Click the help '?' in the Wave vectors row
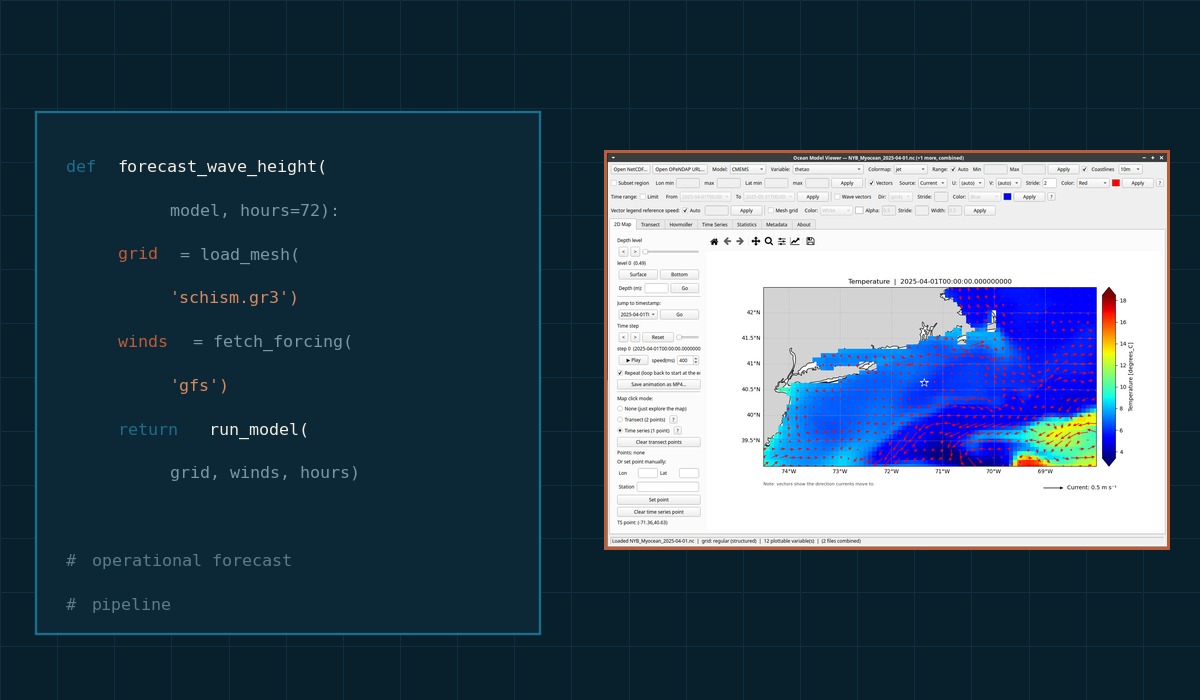 1051,197
